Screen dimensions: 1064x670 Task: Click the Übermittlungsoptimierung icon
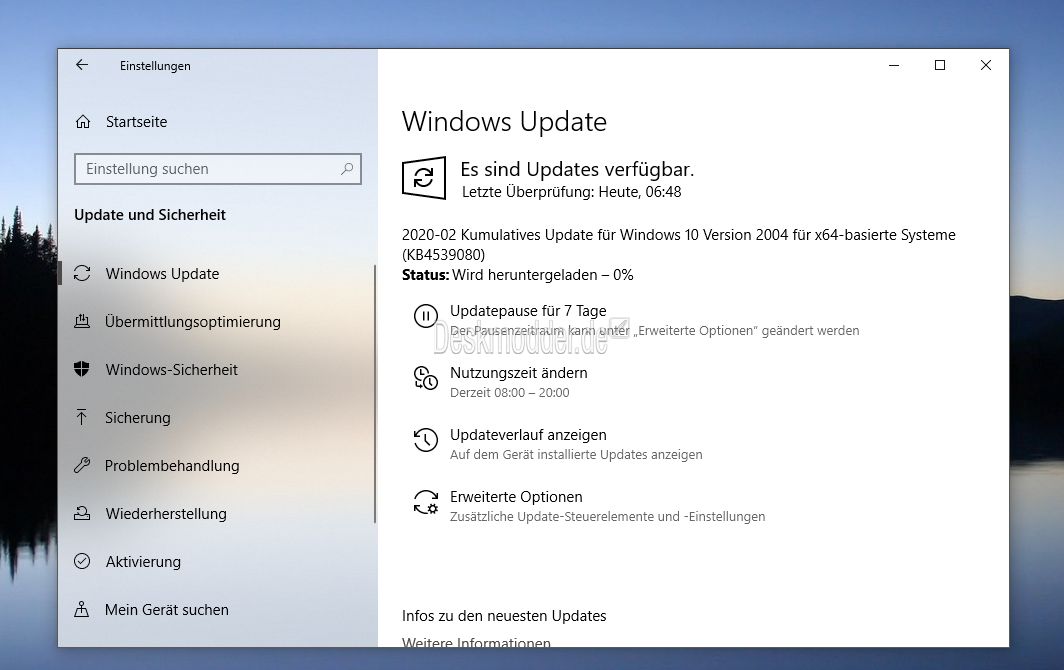[x=82, y=321]
